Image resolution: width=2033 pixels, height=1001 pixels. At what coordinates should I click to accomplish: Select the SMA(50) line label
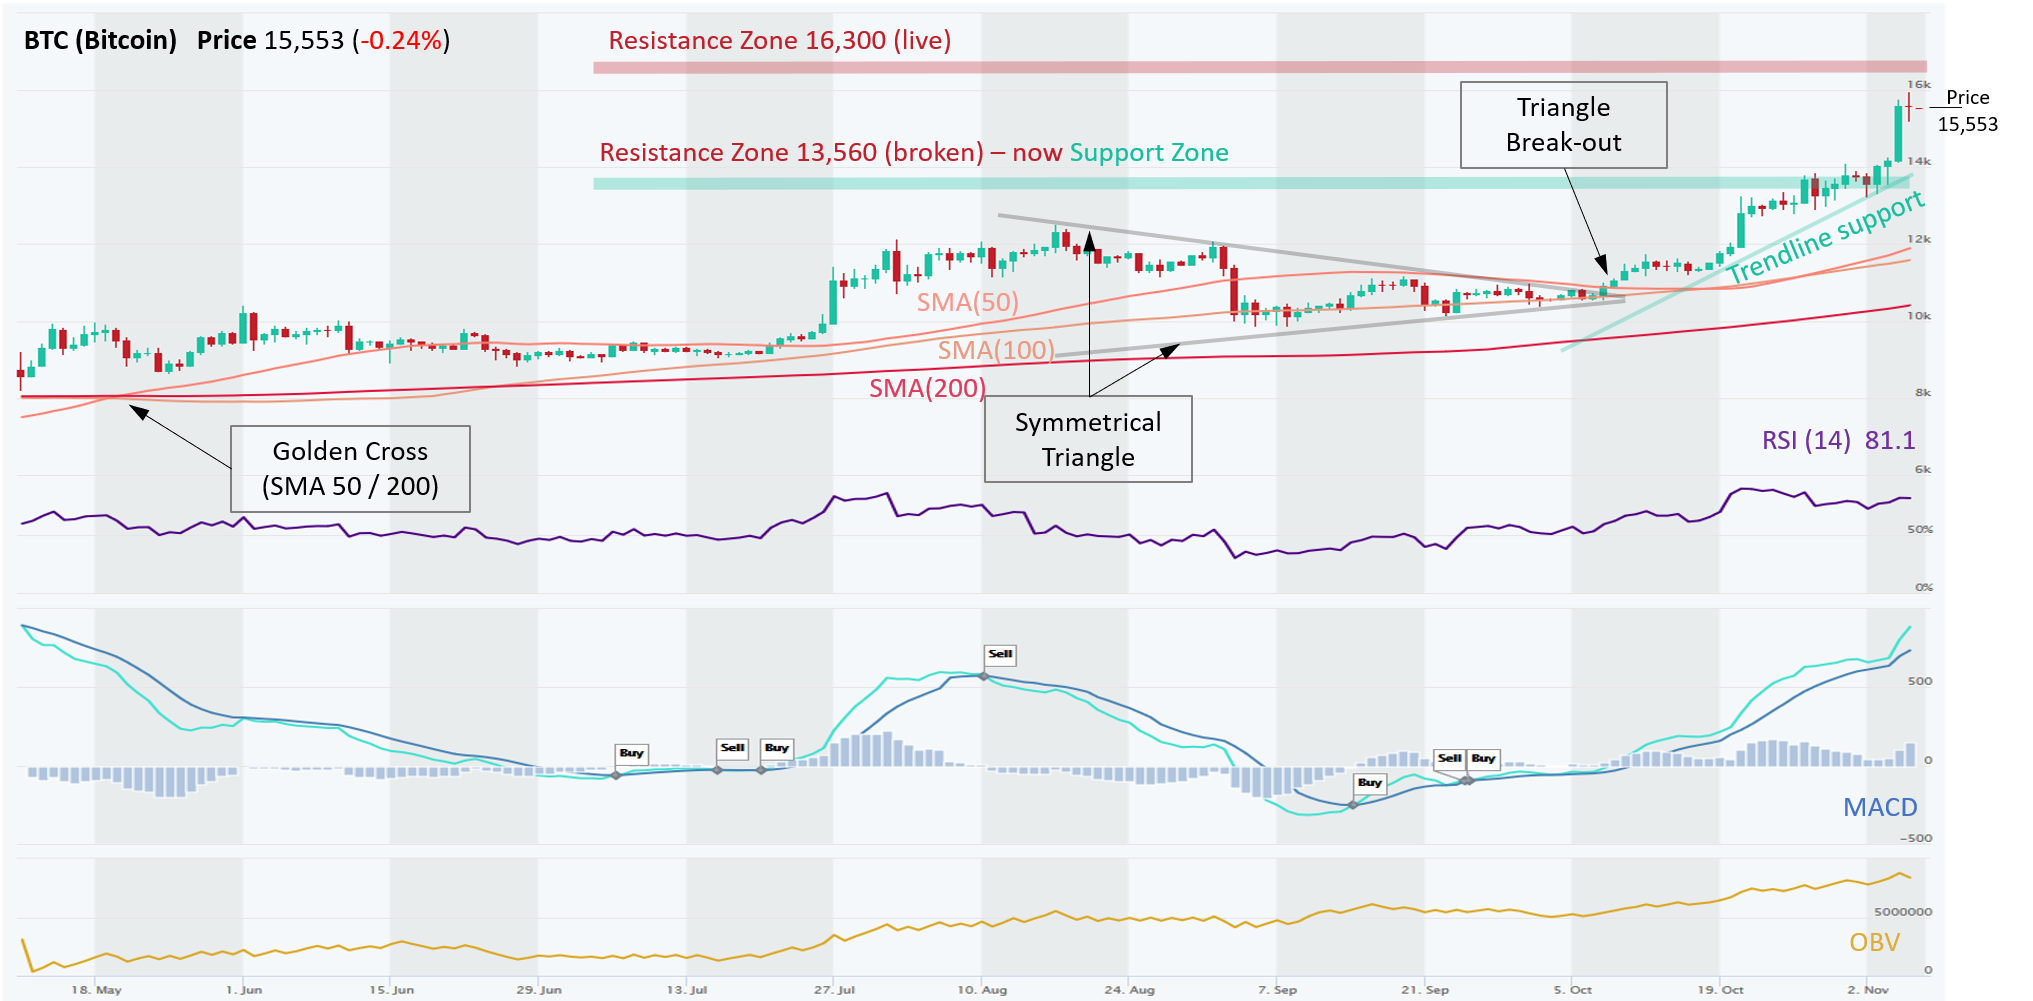coord(967,302)
